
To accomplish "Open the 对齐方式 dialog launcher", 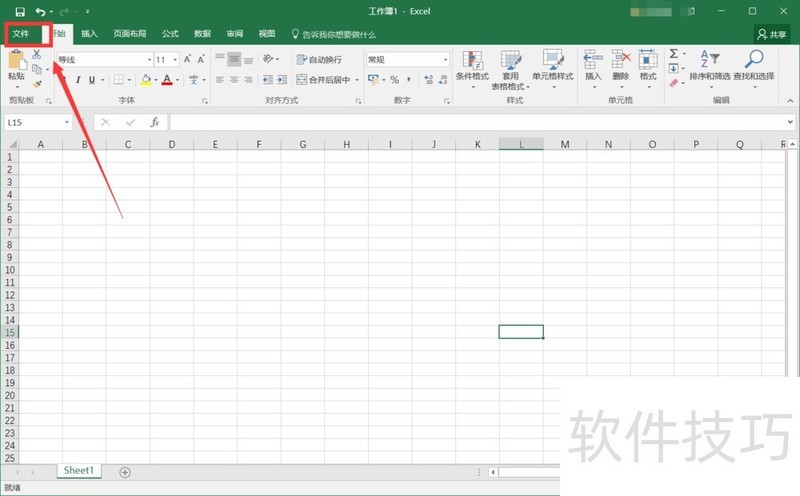I will 358,101.
